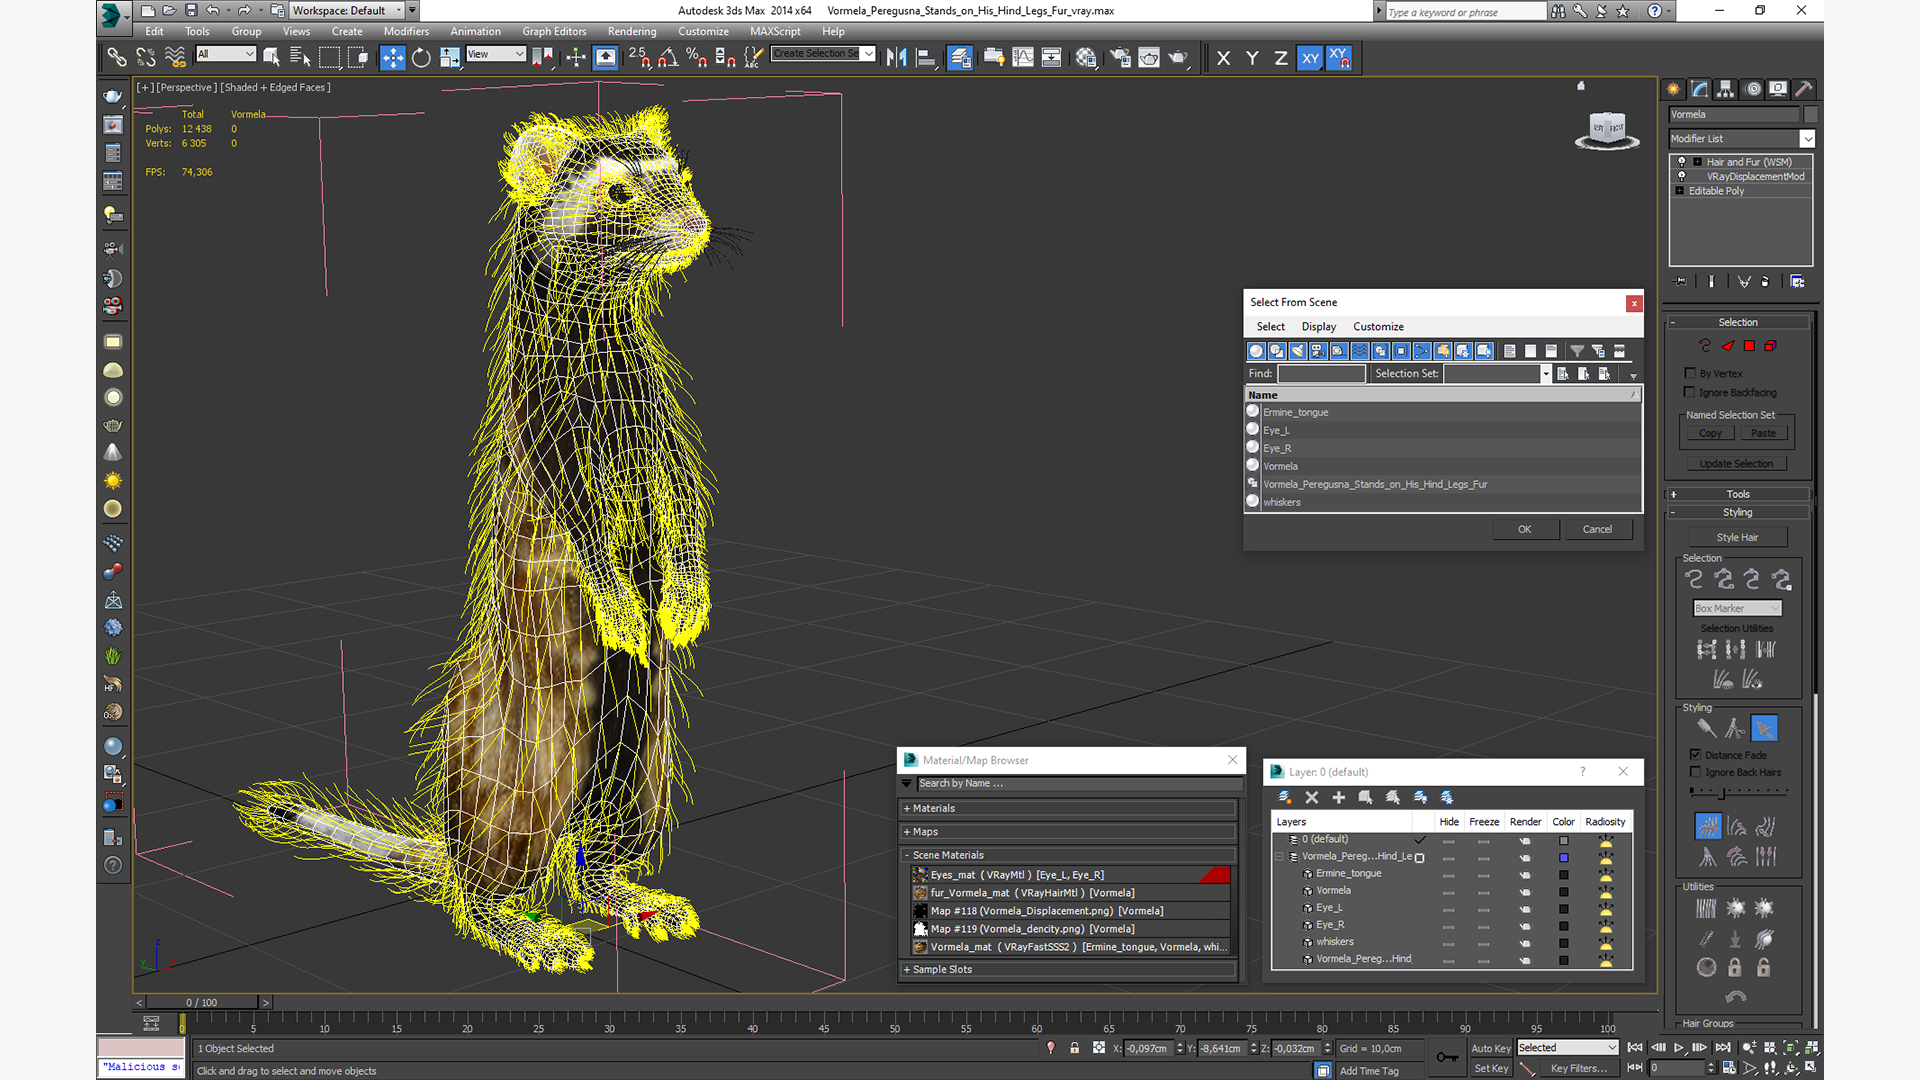
Task: Toggle Hide for Ermine_tongue layer row
Action: [1448, 875]
